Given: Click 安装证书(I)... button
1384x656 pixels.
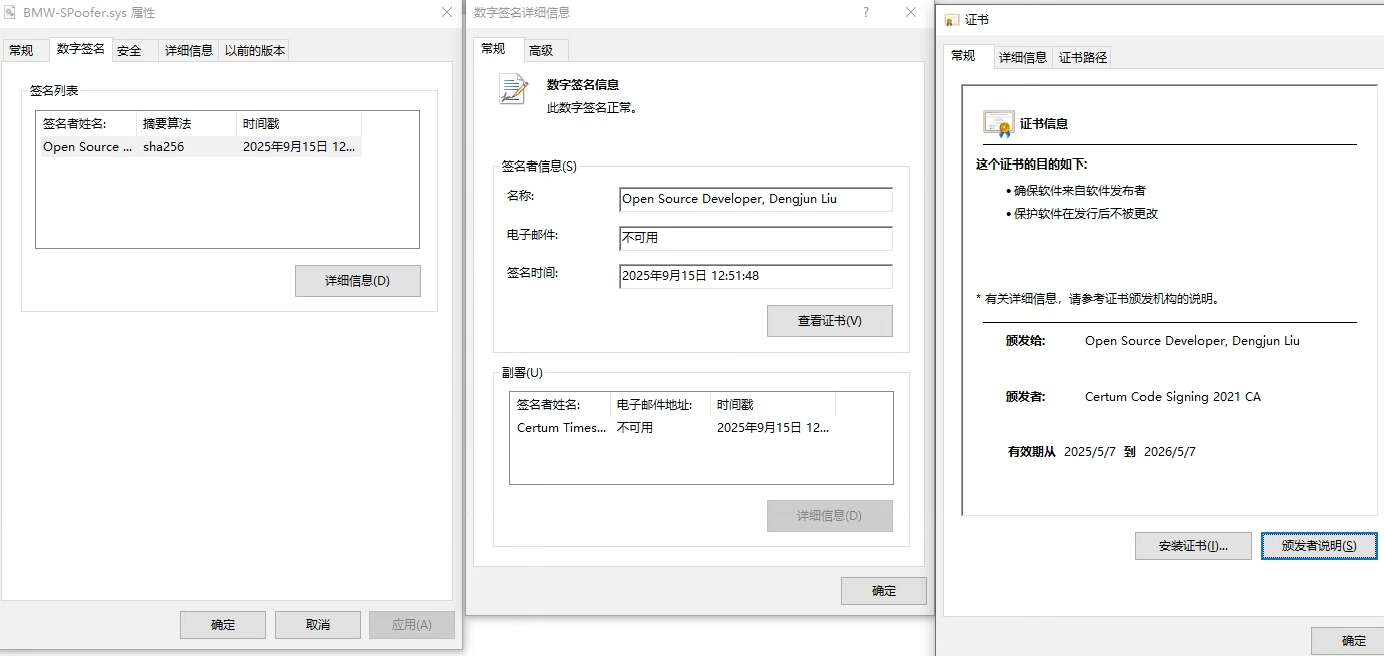Looking at the screenshot, I should coord(1193,546).
